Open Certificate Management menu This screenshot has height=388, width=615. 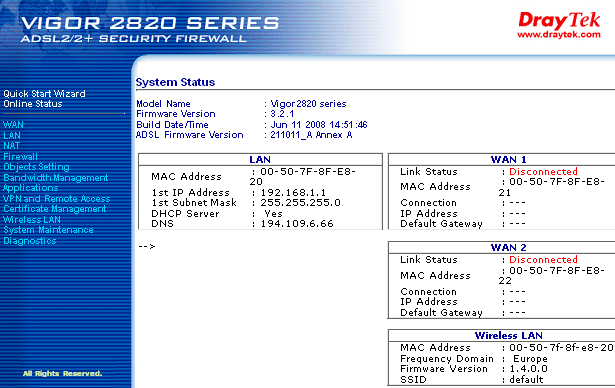[x=55, y=209]
